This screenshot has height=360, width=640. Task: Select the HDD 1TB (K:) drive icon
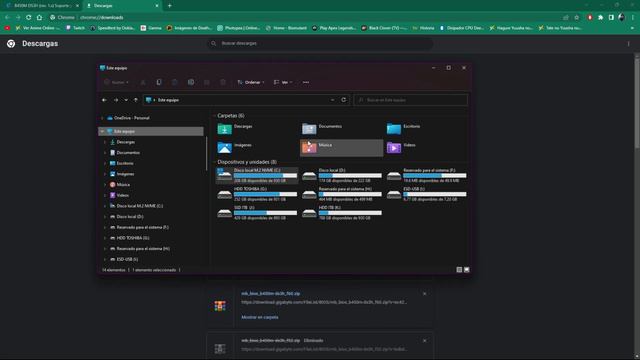pyautogui.click(x=309, y=213)
